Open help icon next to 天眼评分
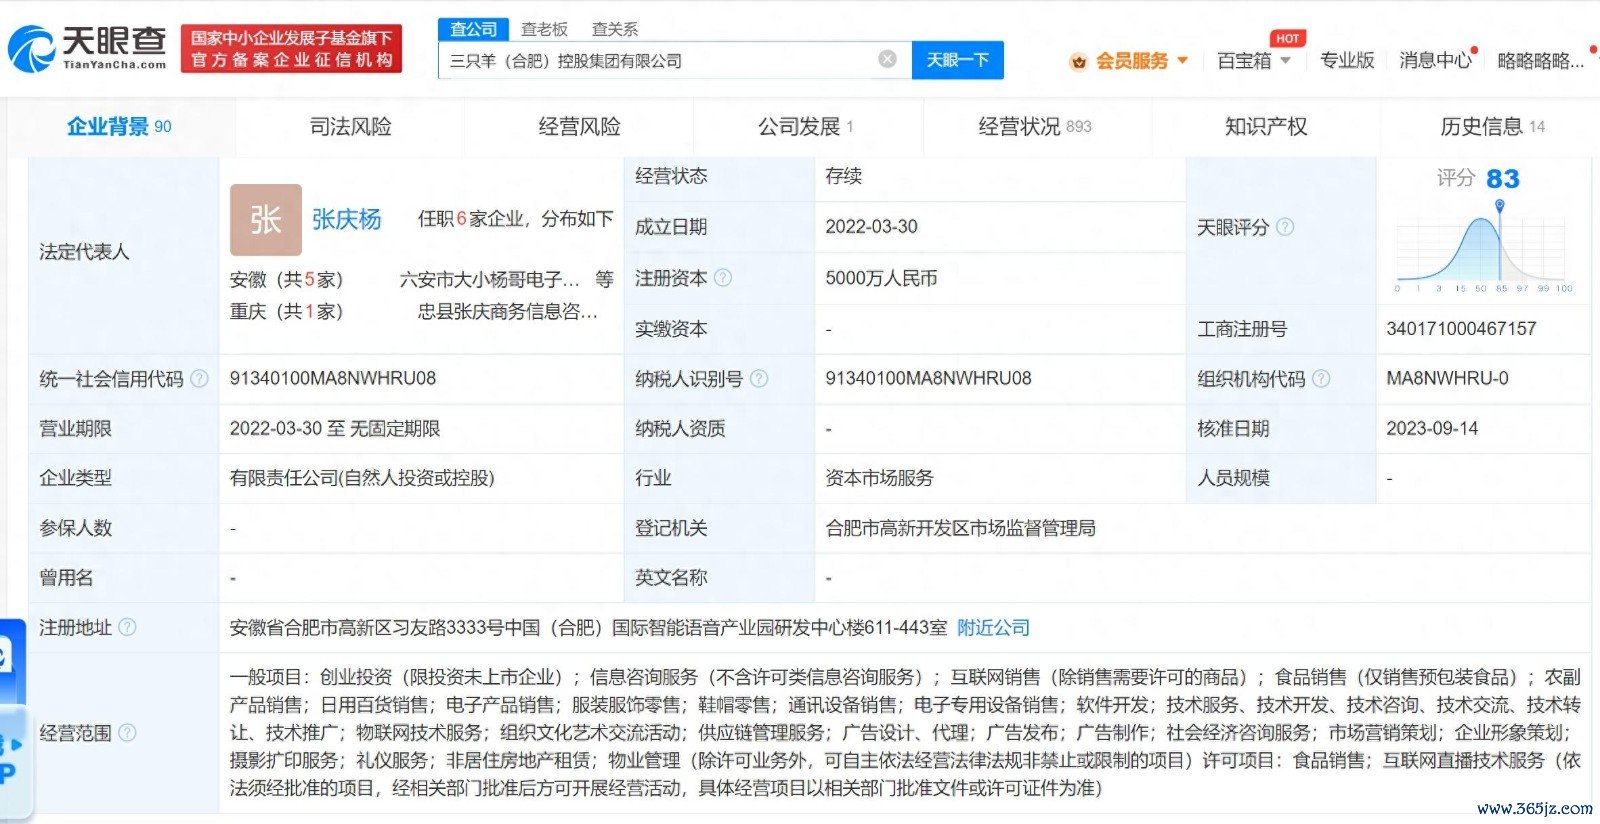The height and width of the screenshot is (824, 1600). [1285, 227]
